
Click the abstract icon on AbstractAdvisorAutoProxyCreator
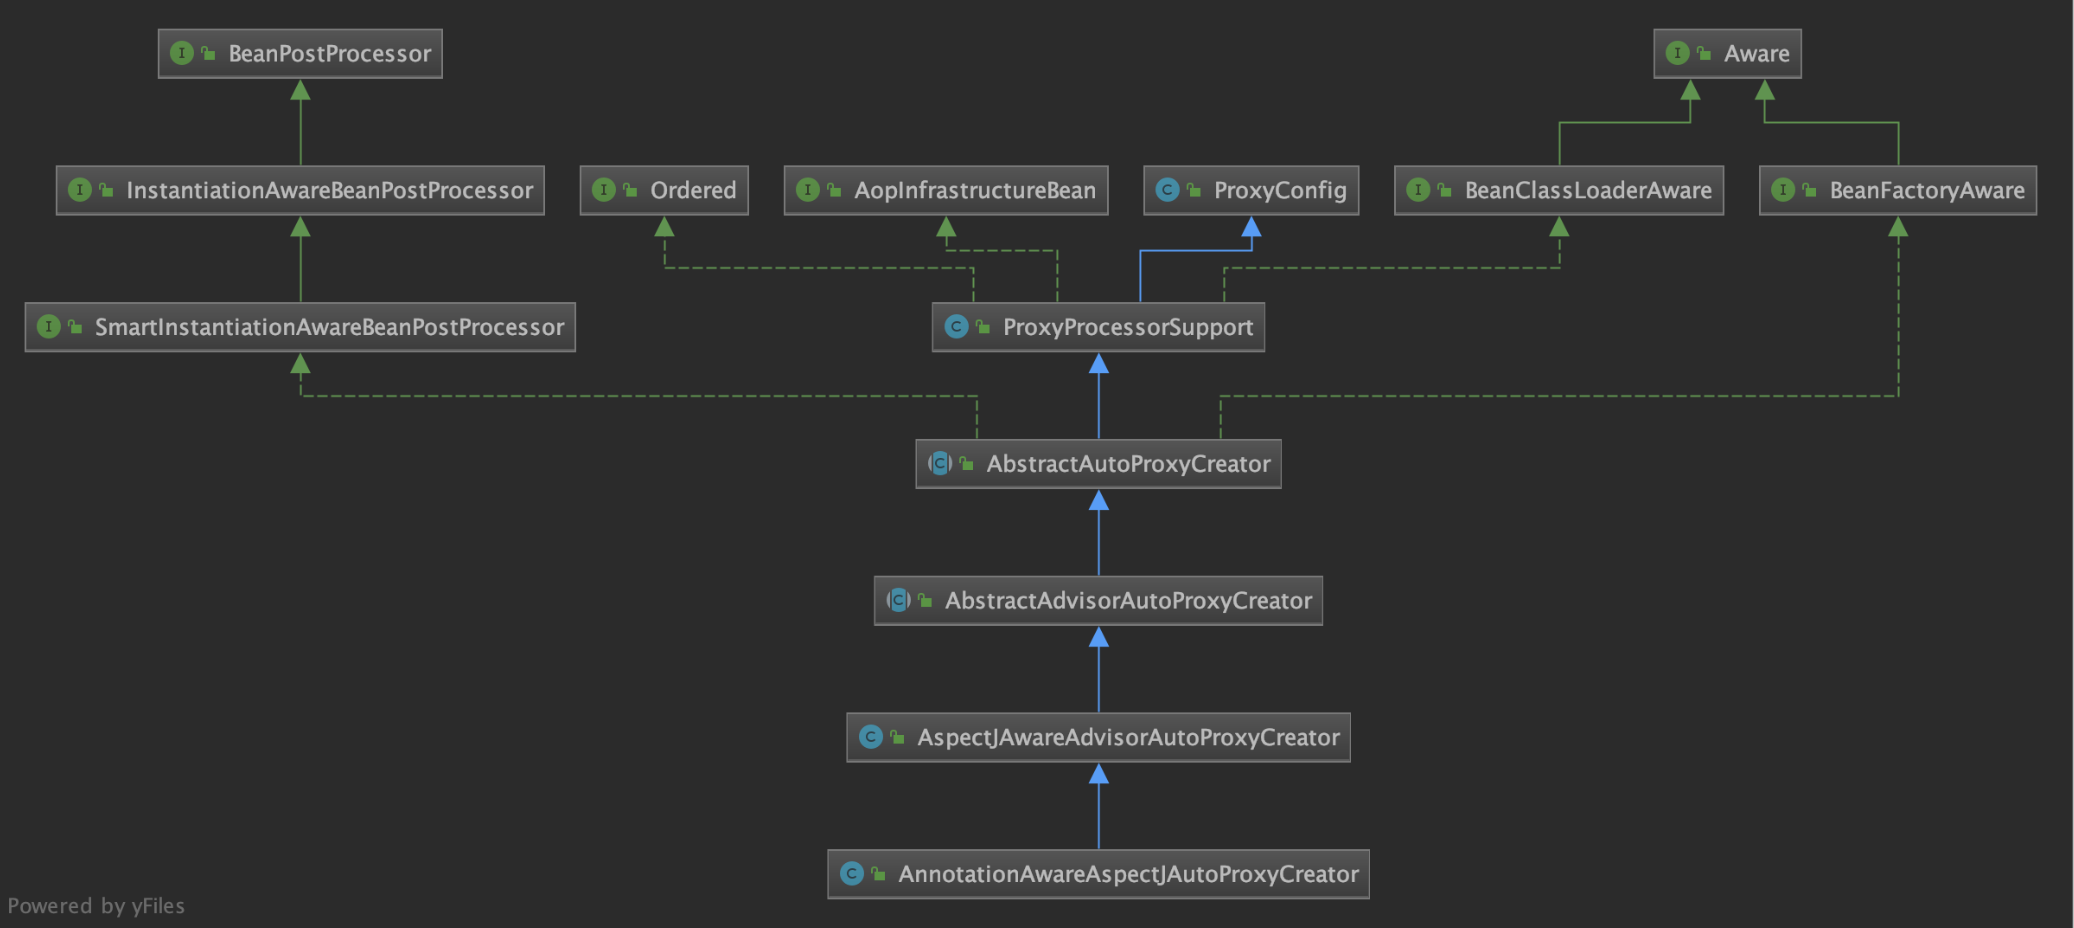[x=898, y=600]
